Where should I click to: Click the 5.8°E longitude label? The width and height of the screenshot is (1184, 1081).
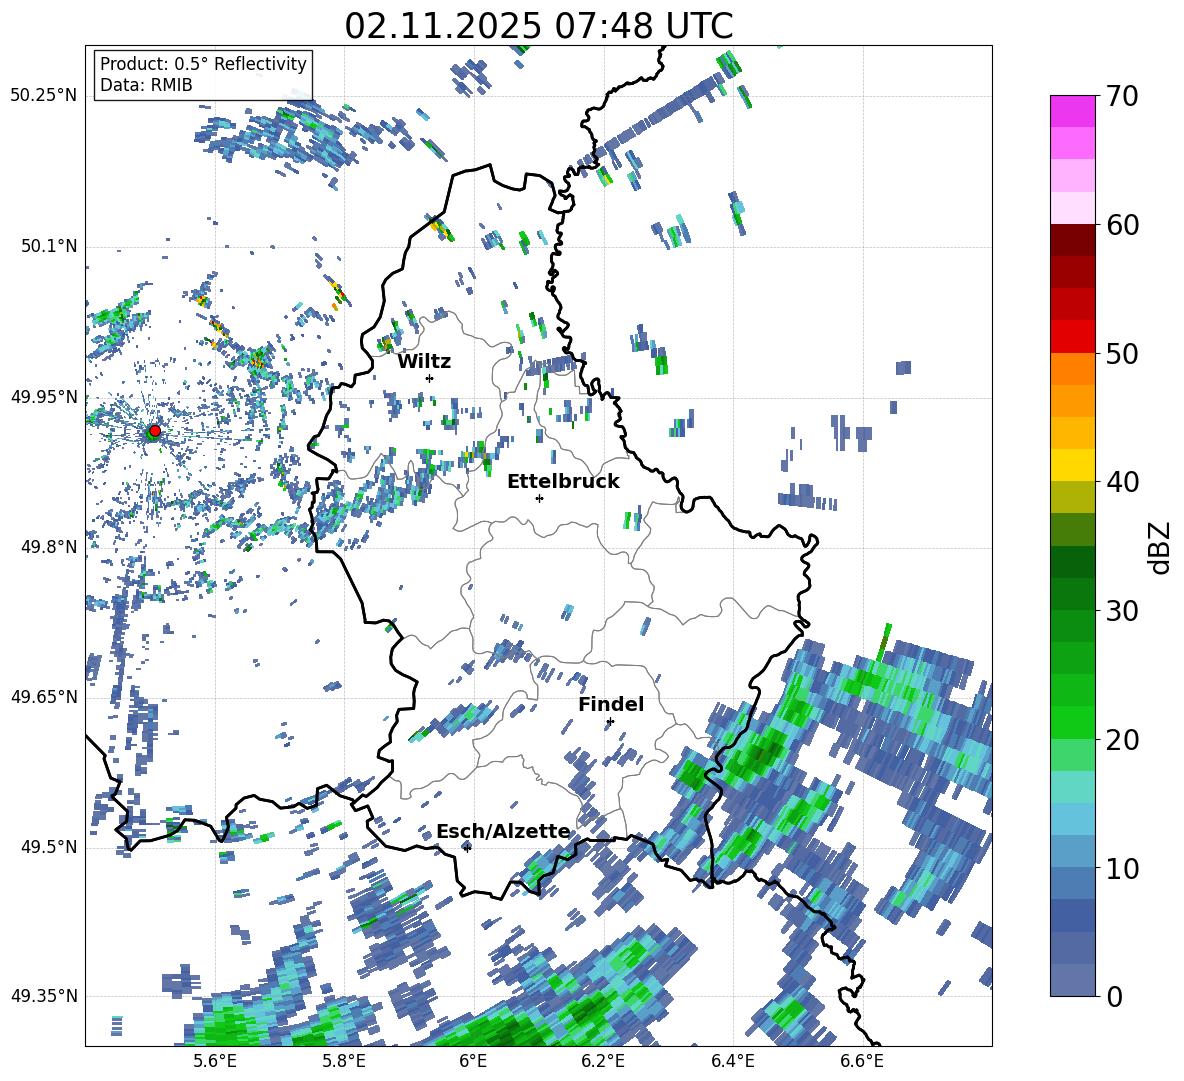pos(344,1061)
